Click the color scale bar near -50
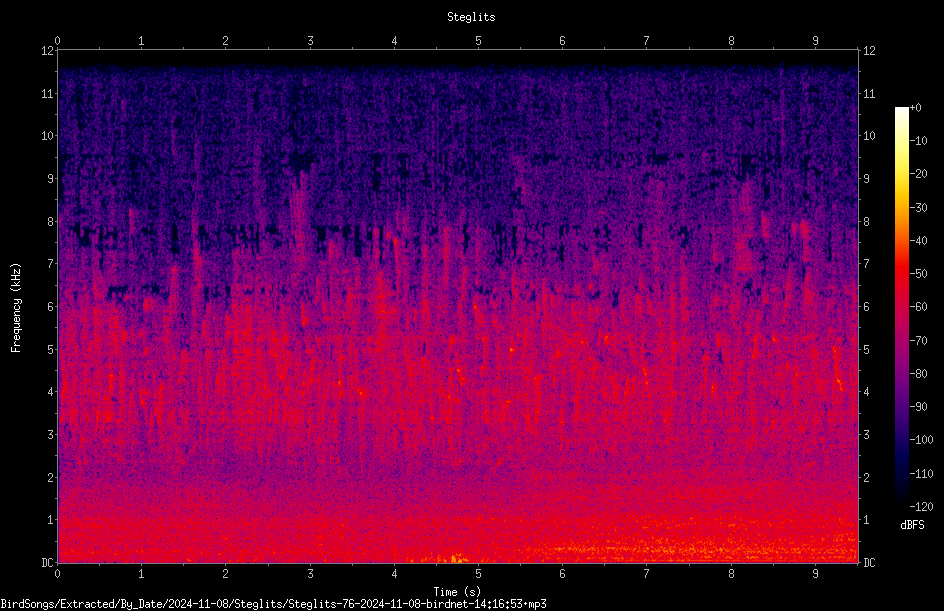 point(901,274)
